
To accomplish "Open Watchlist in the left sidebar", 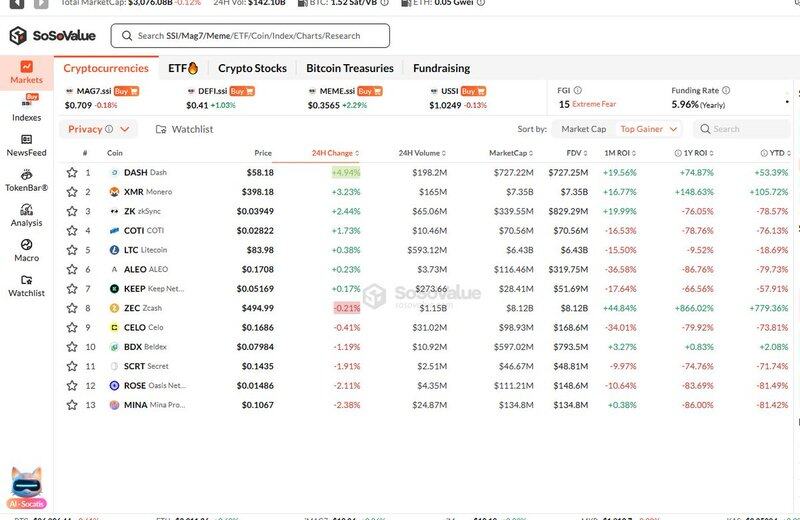I will (x=26, y=285).
